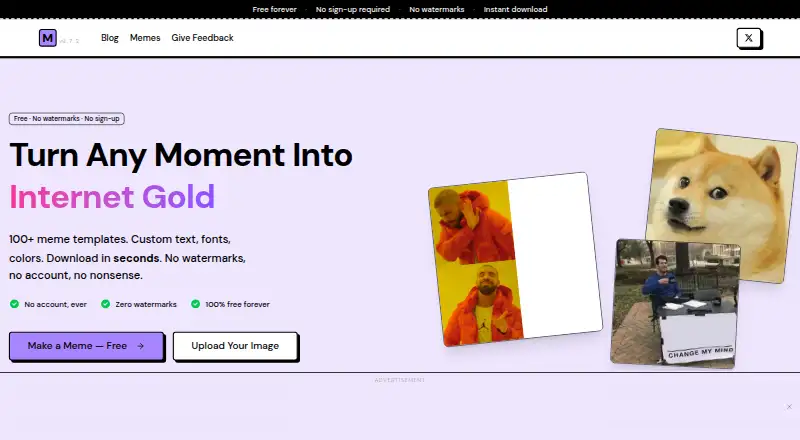Viewport: 800px width, 440px height.
Task: Select the Drake meme template thumbnail
Action: [515, 259]
